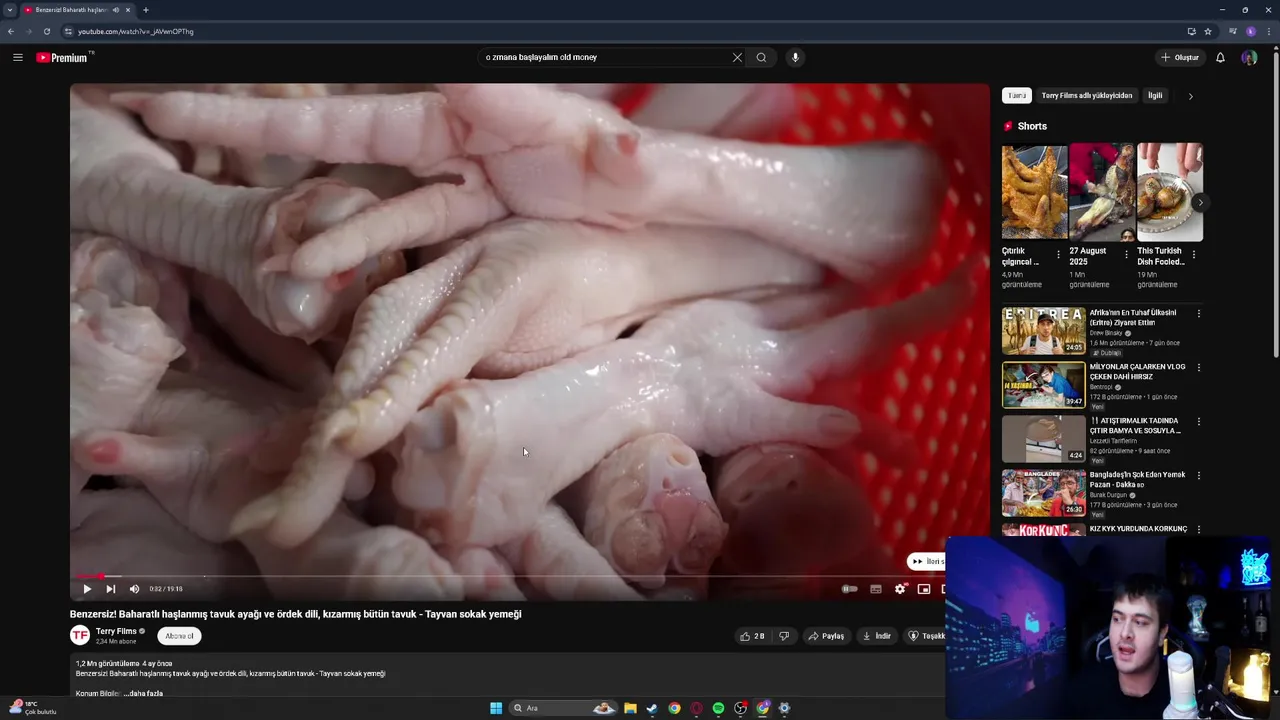Download the video with İndir
The height and width of the screenshot is (720, 1280).
tap(877, 636)
